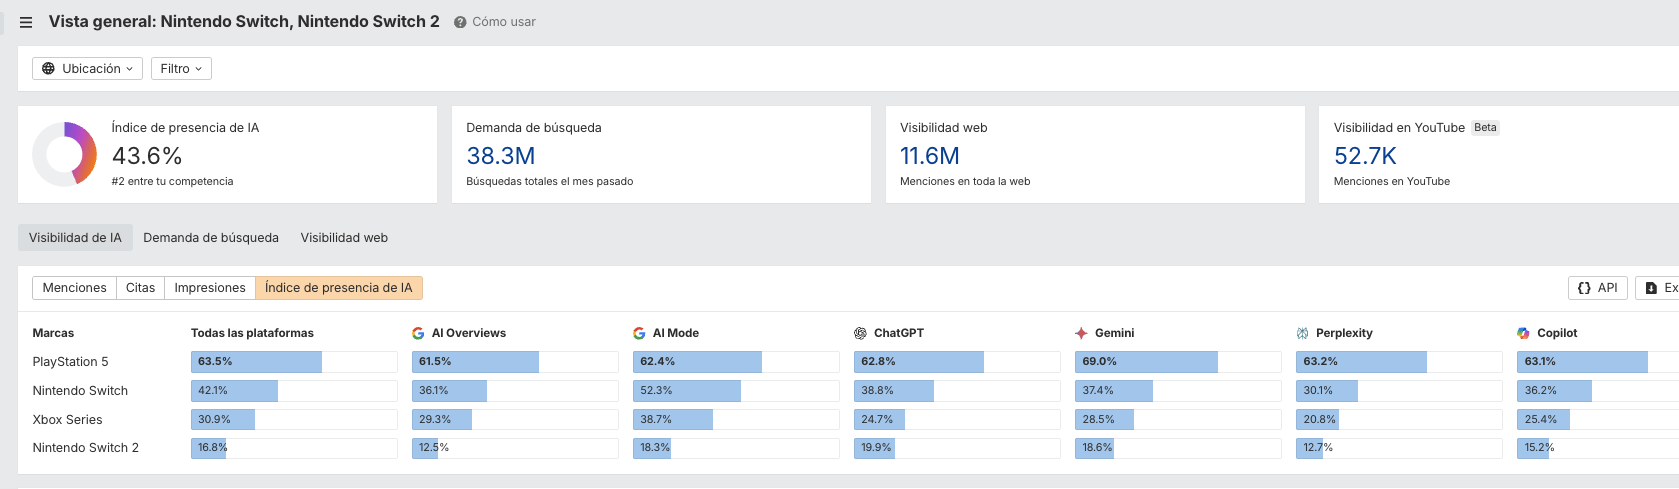
Task: Switch to Demanda de búsqueda tab
Action: (x=211, y=238)
